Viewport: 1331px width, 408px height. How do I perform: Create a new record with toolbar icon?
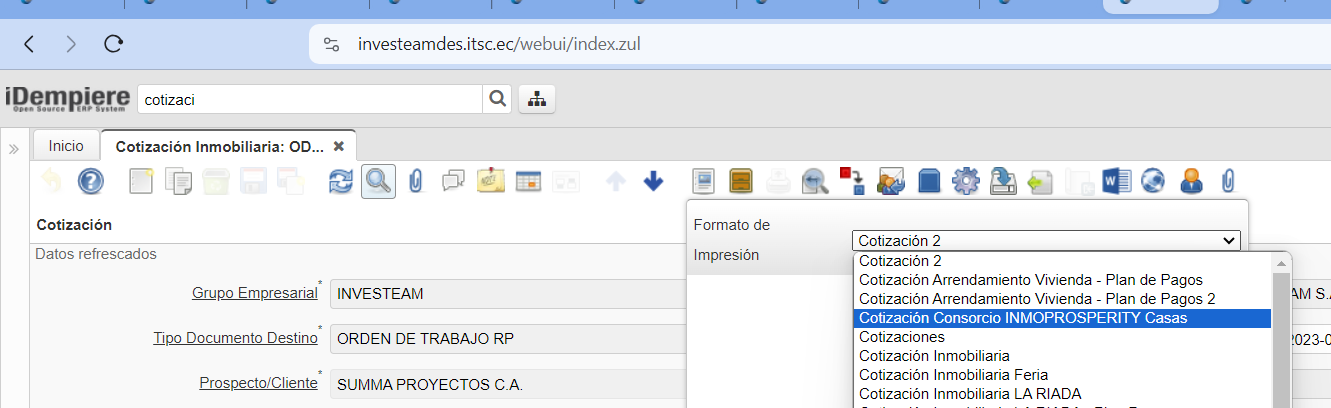point(143,181)
